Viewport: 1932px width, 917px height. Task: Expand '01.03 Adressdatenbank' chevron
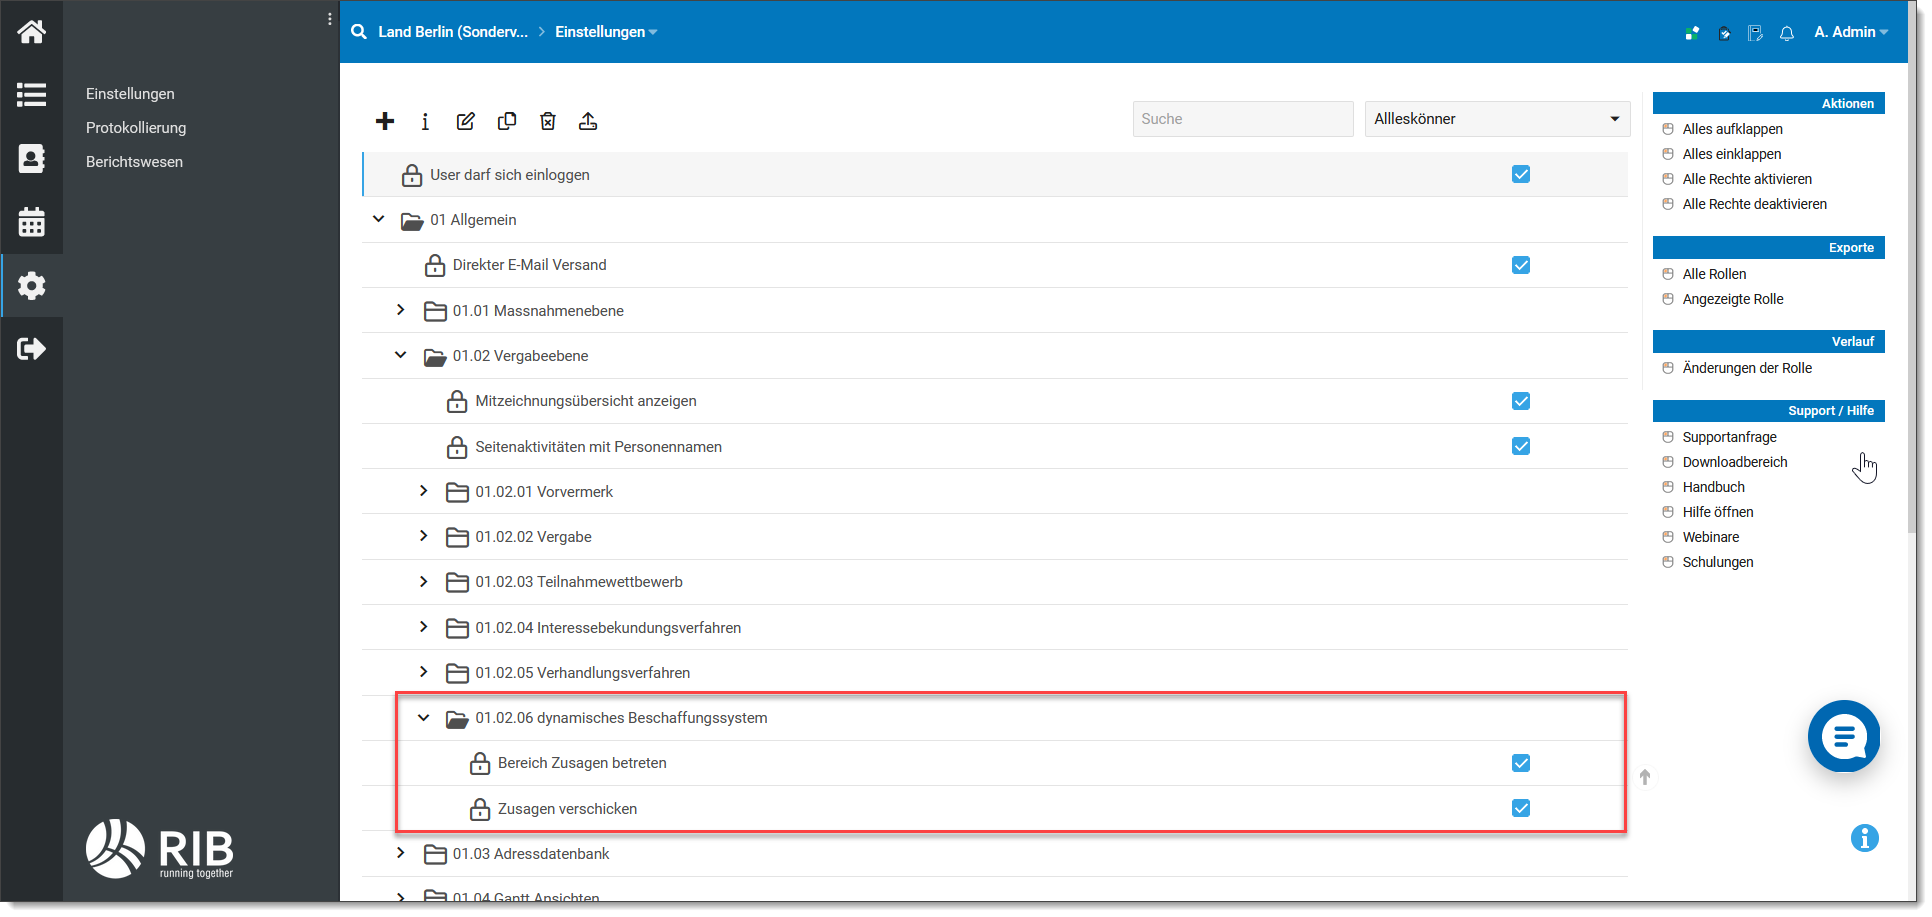pyautogui.click(x=401, y=853)
